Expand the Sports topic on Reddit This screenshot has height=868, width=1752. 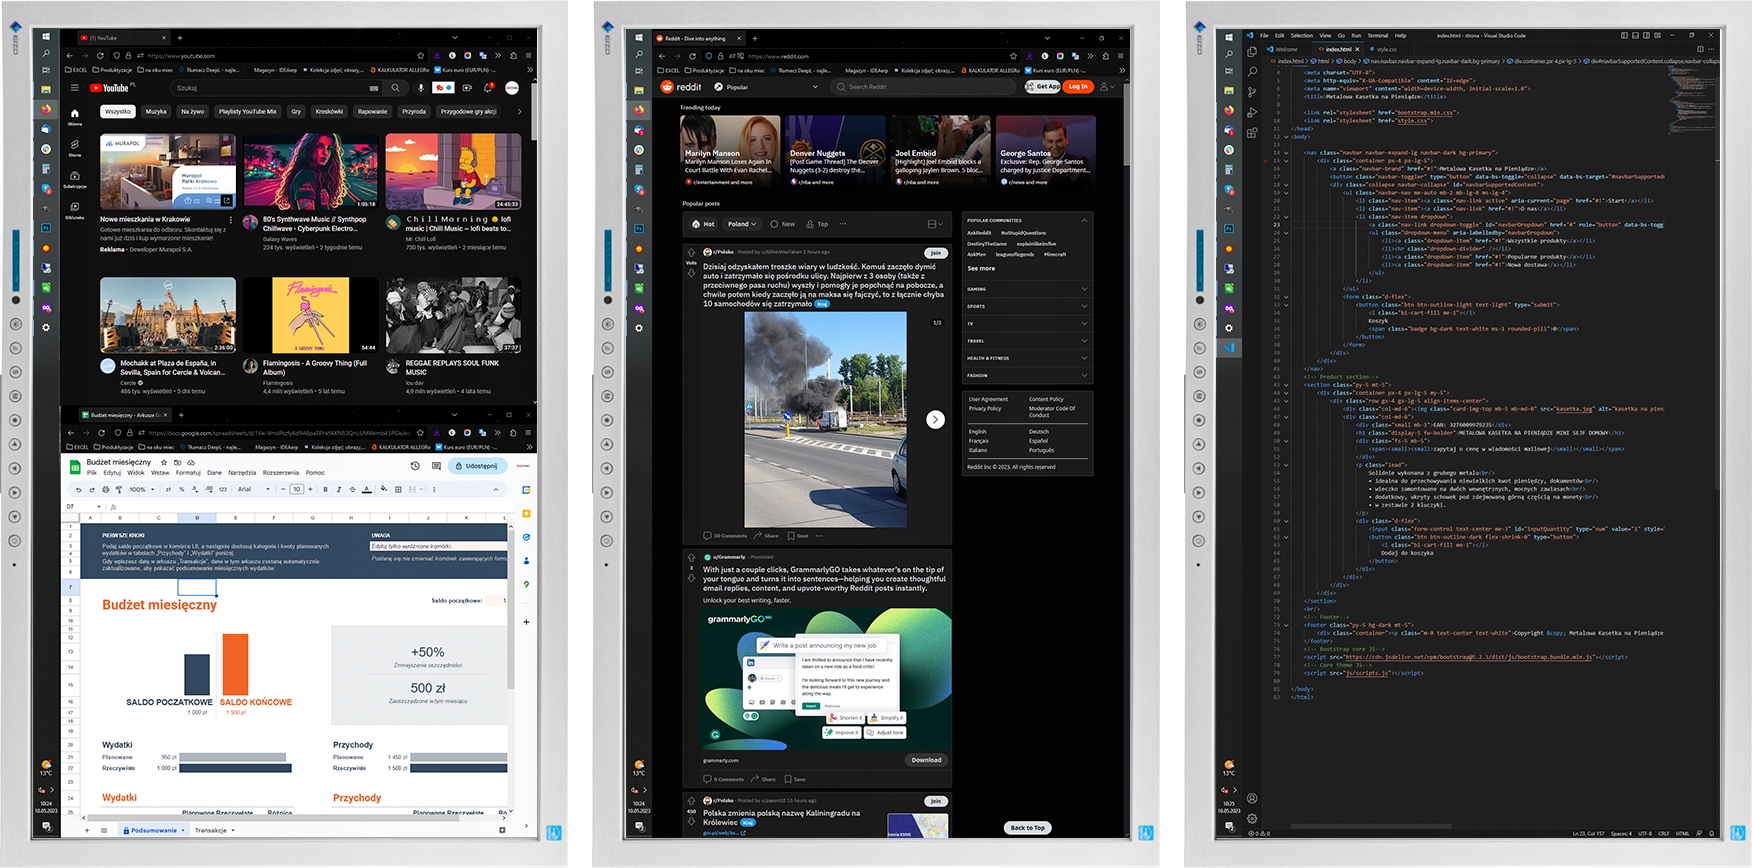click(x=1027, y=306)
